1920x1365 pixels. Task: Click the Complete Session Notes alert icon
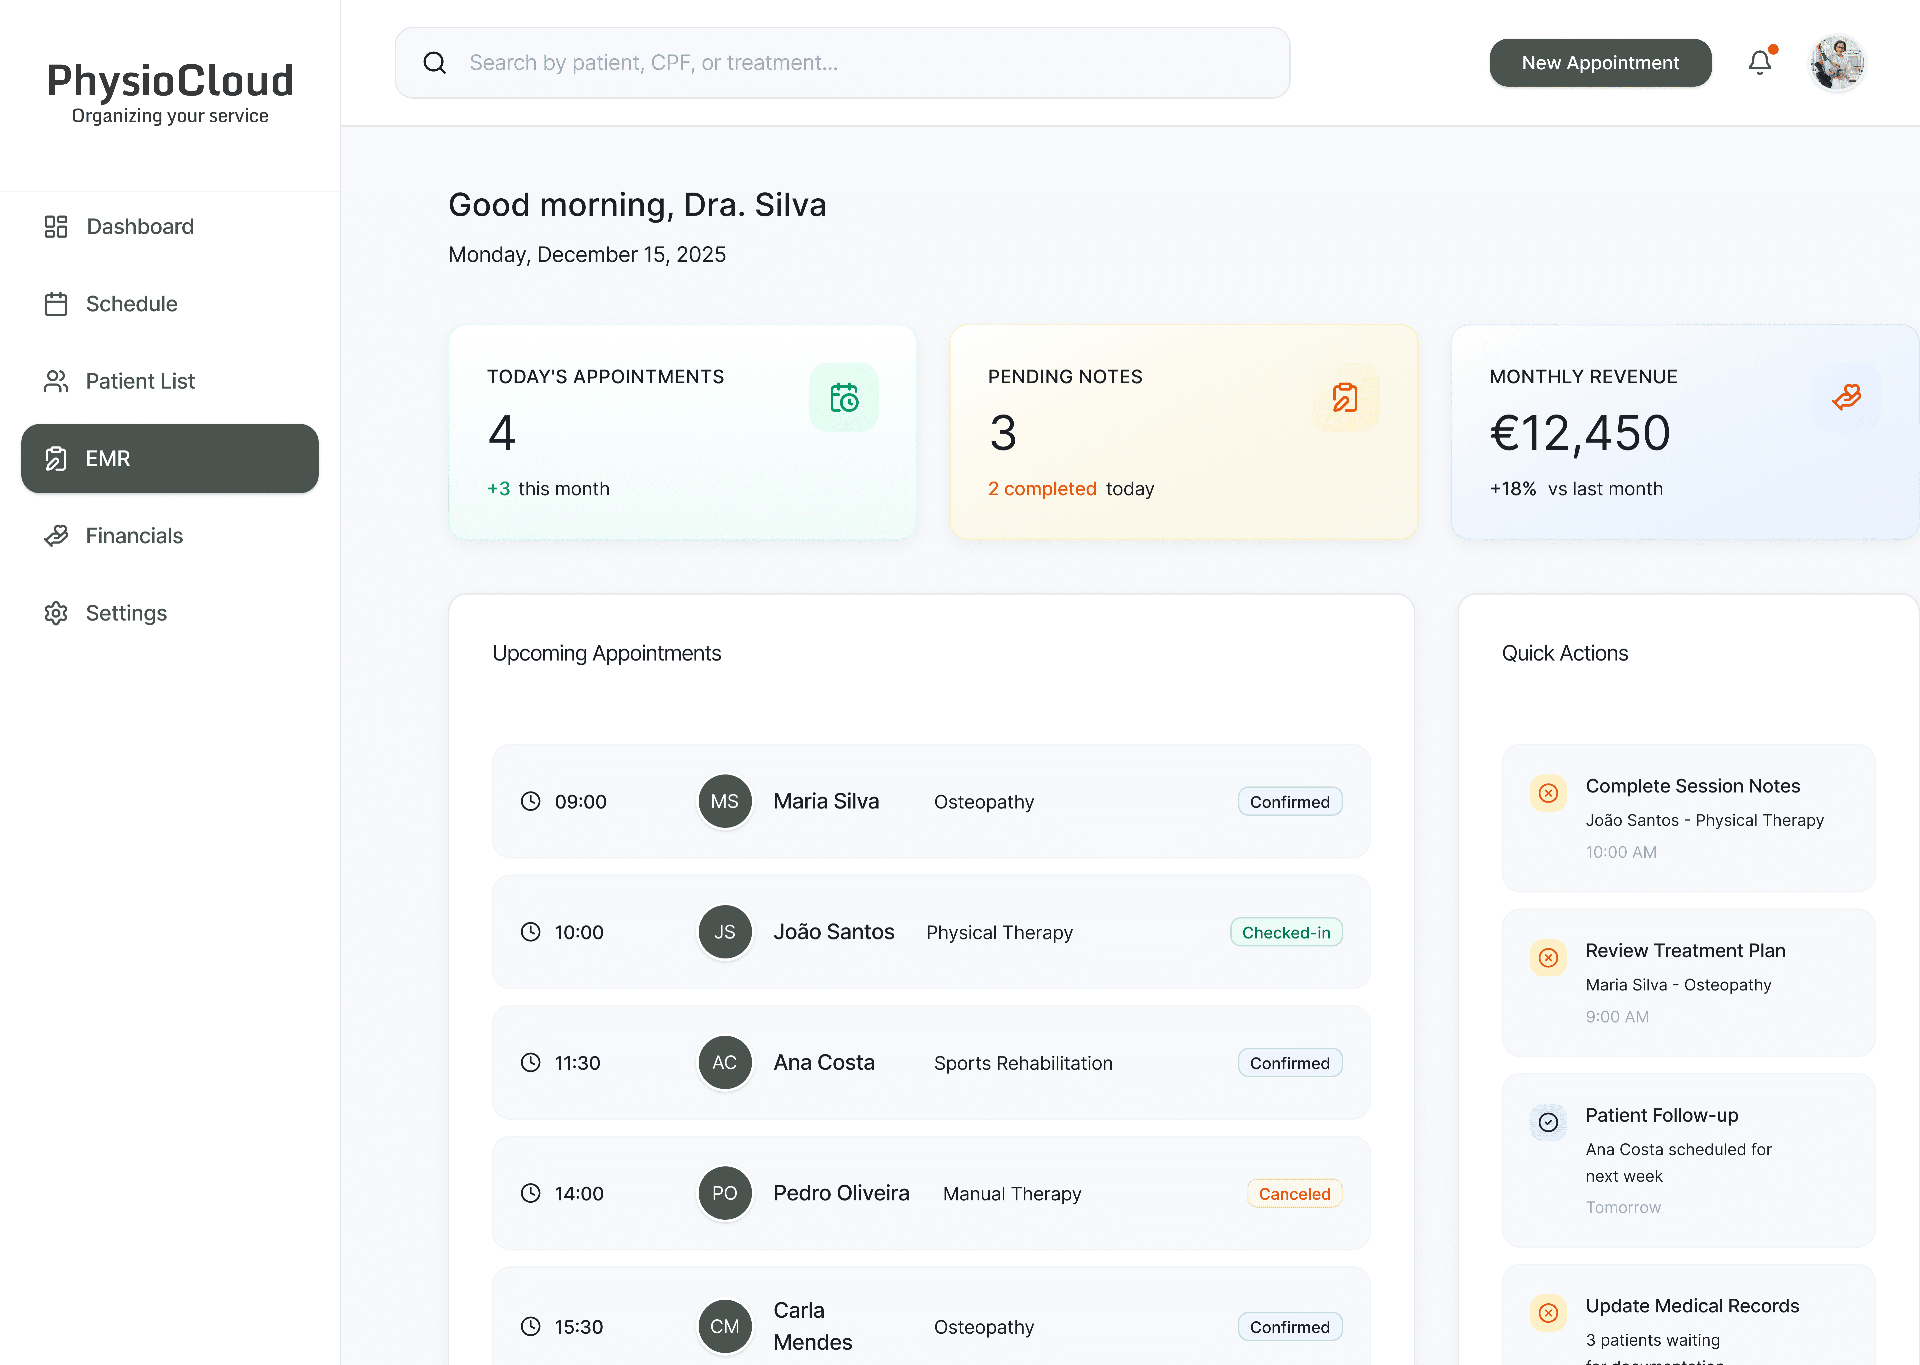point(1548,793)
